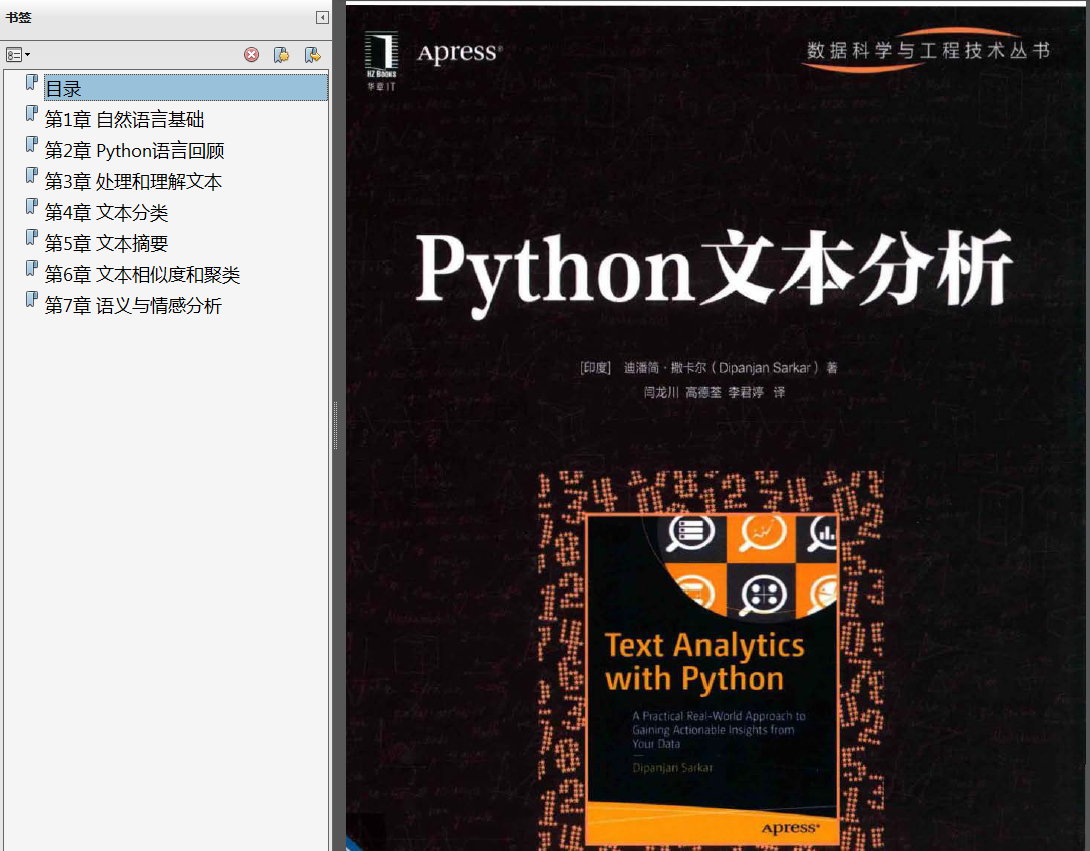
Task: Click bookmark icon beside 第1章
Action: pyautogui.click(x=31, y=113)
